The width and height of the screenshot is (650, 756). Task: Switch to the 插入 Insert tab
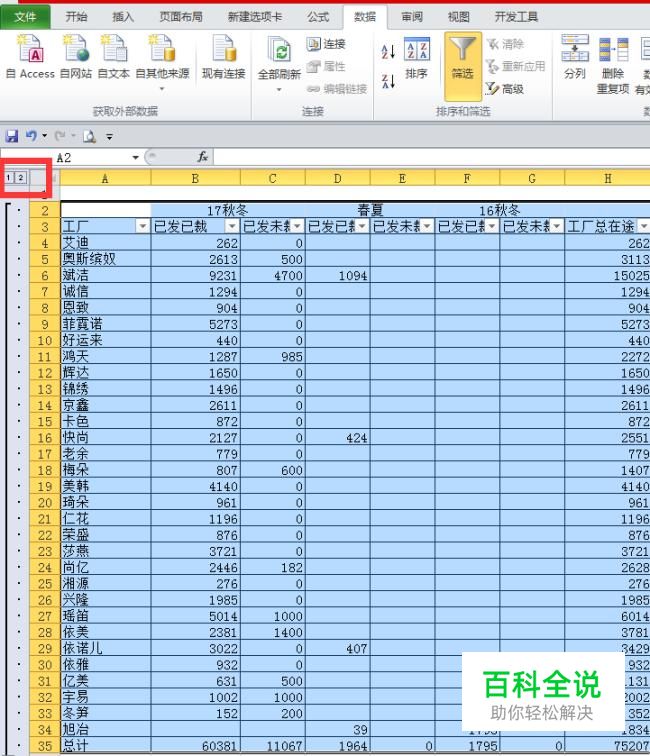pyautogui.click(x=122, y=17)
